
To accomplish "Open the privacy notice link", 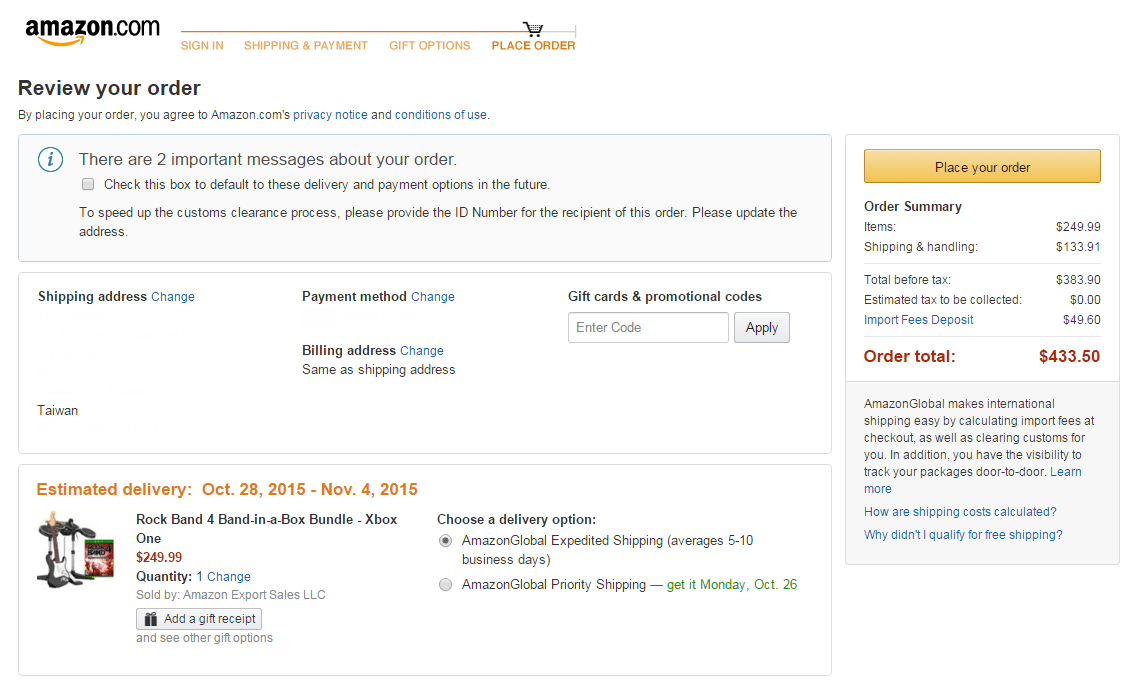I will point(330,115).
